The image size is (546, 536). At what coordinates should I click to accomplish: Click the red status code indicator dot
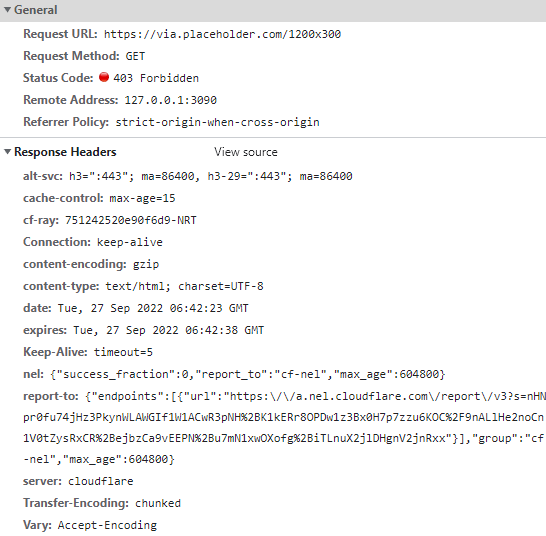pos(104,77)
